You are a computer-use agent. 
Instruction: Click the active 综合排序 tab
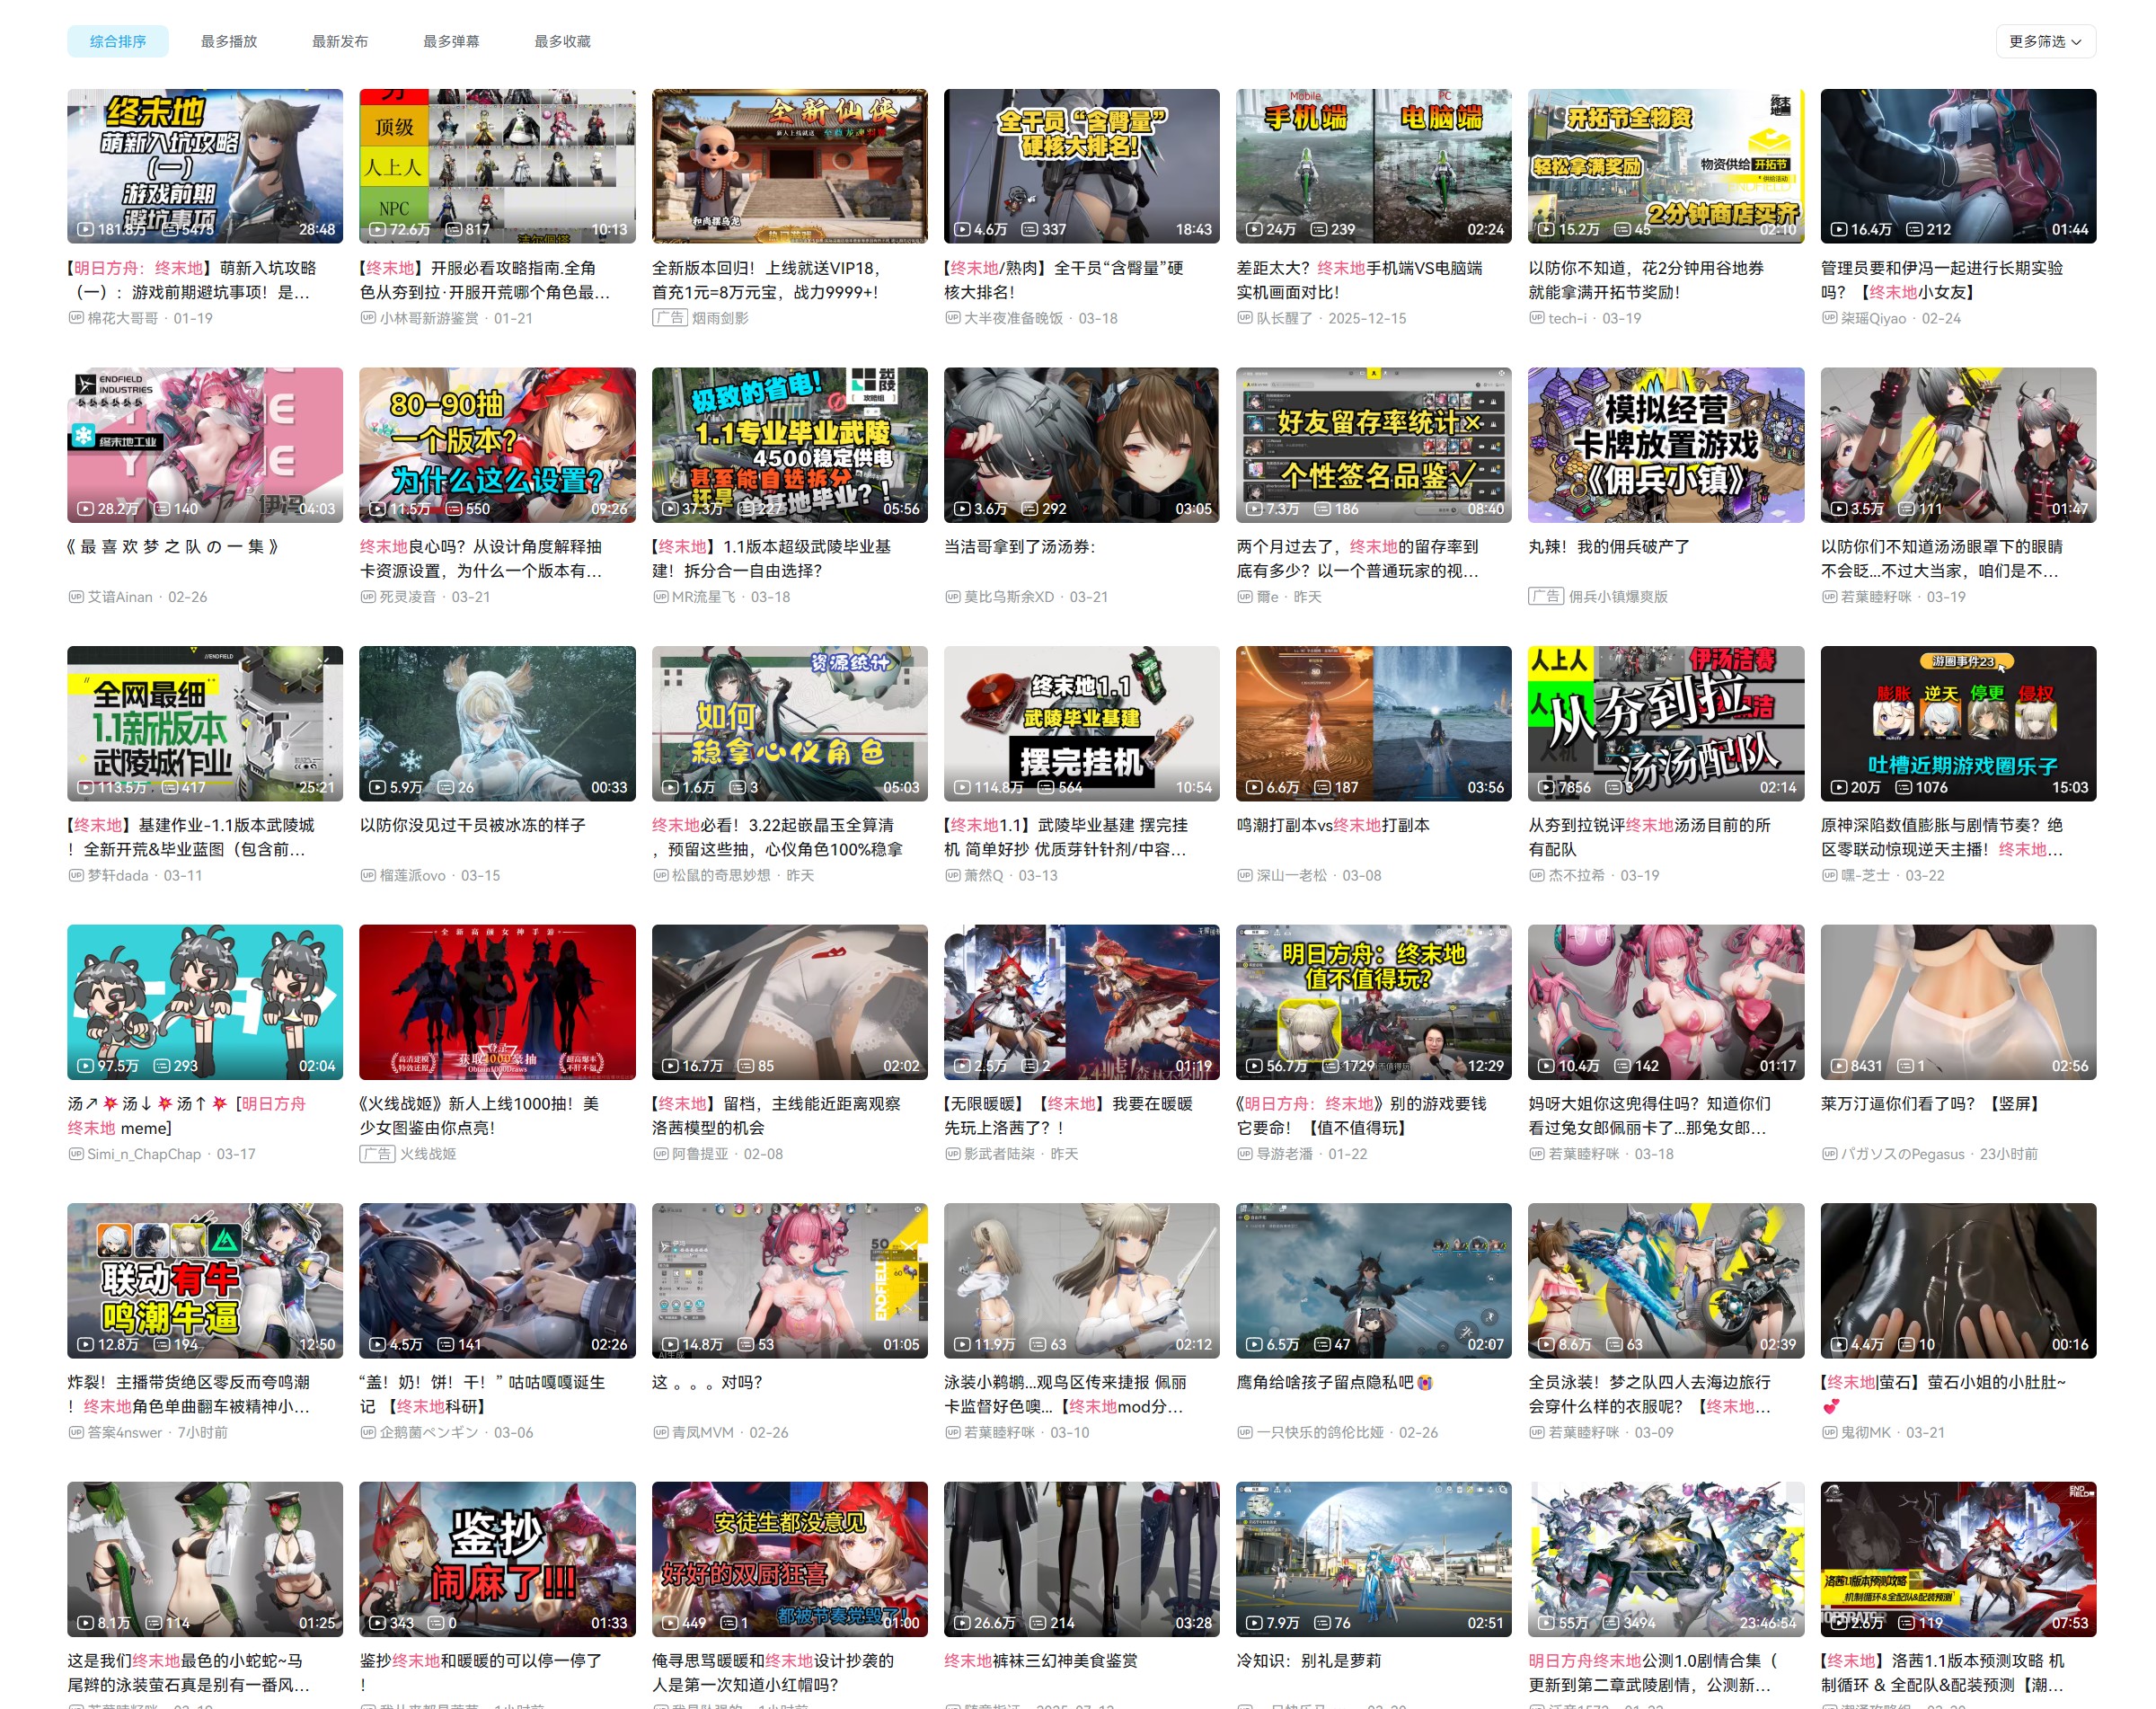pos(118,41)
